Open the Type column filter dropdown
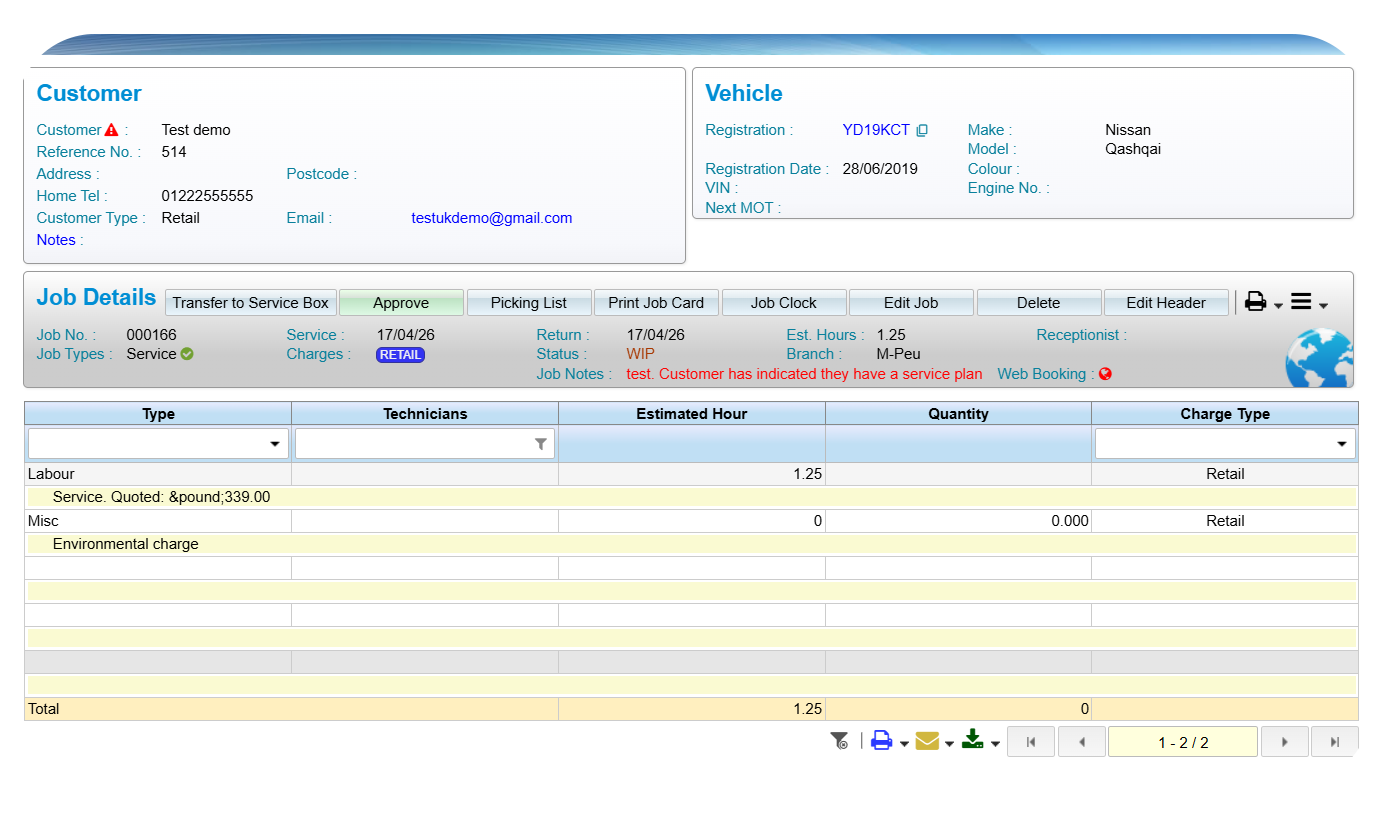The image size is (1390, 828). tap(275, 444)
